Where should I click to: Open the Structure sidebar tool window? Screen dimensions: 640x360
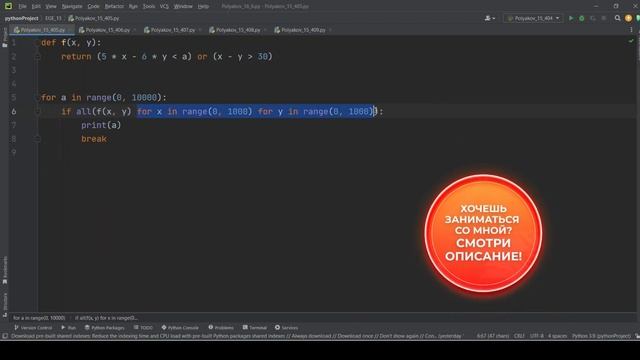click(4, 304)
